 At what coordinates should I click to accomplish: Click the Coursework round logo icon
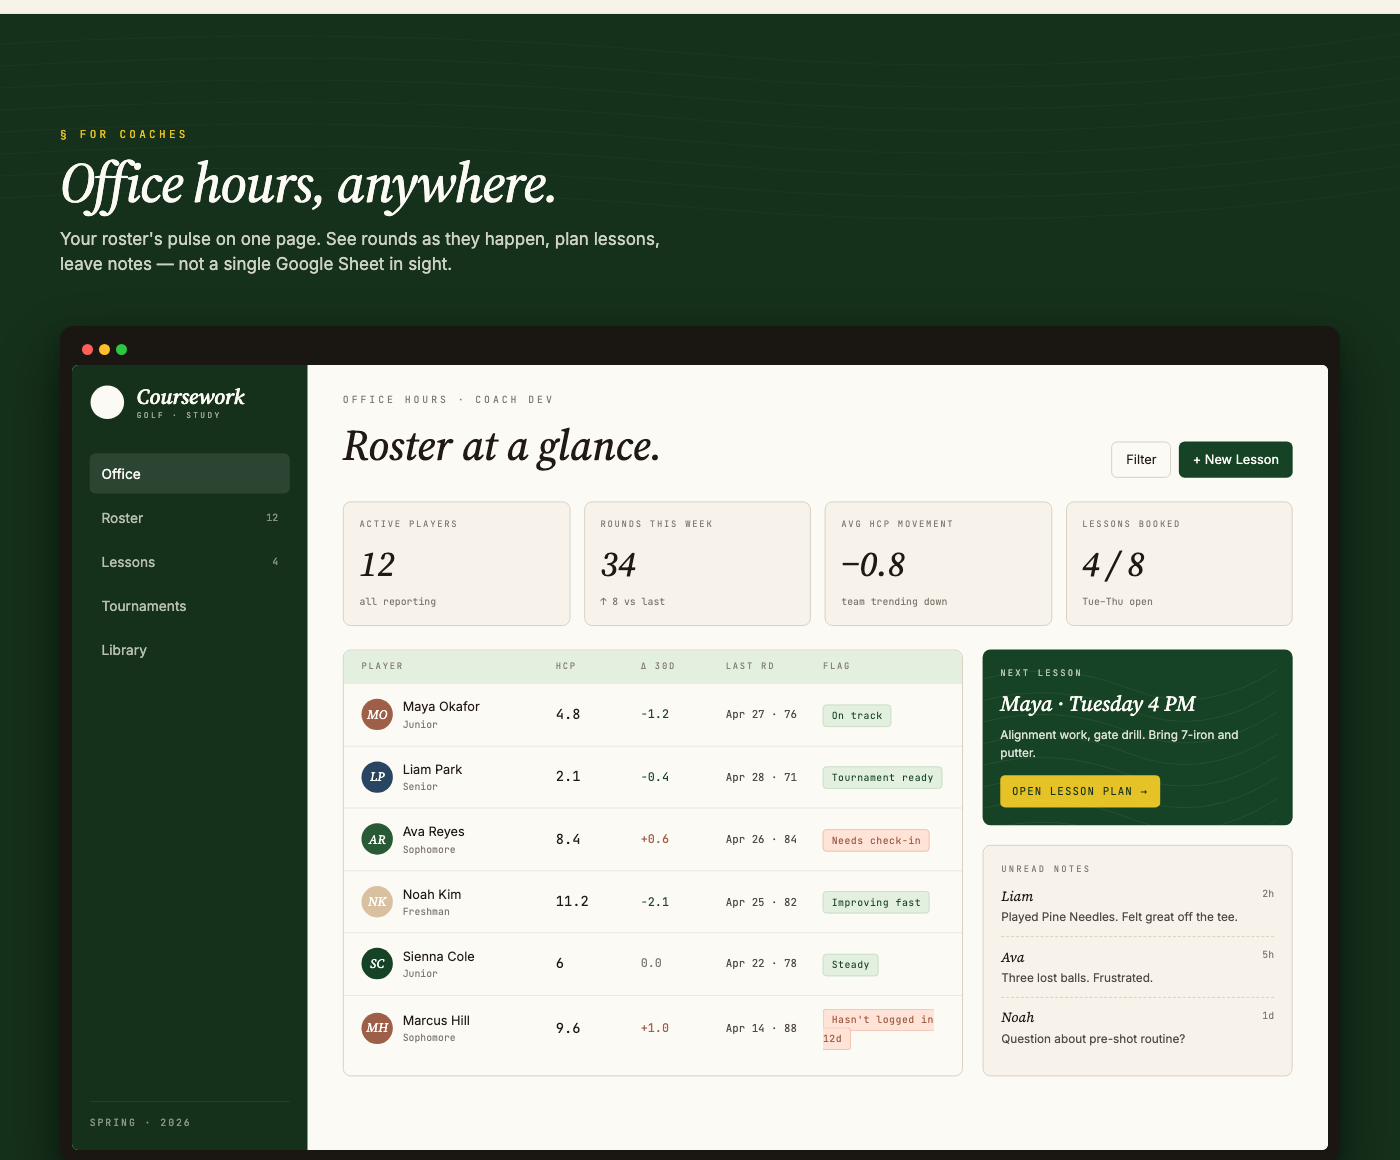tap(107, 402)
